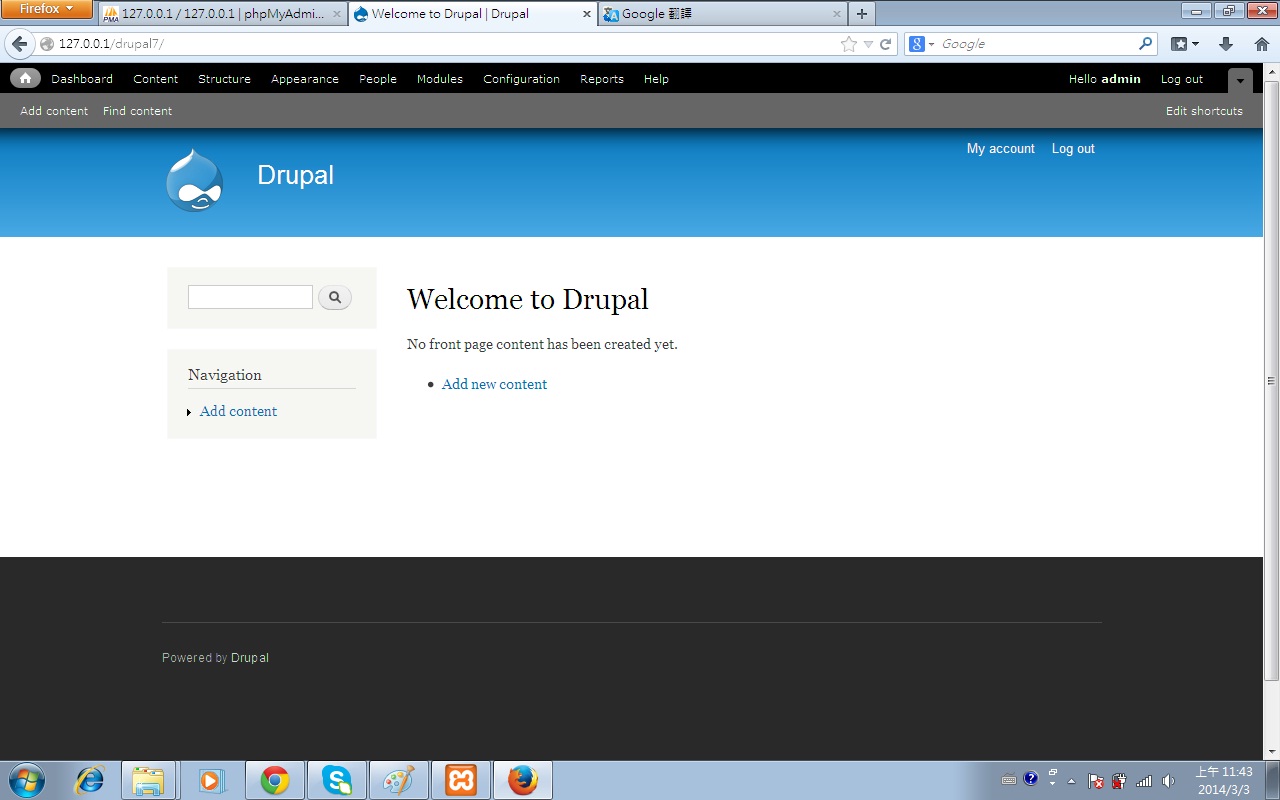Image resolution: width=1280 pixels, height=800 pixels.
Task: Click the Action Center flag tray icon
Action: (x=1096, y=781)
